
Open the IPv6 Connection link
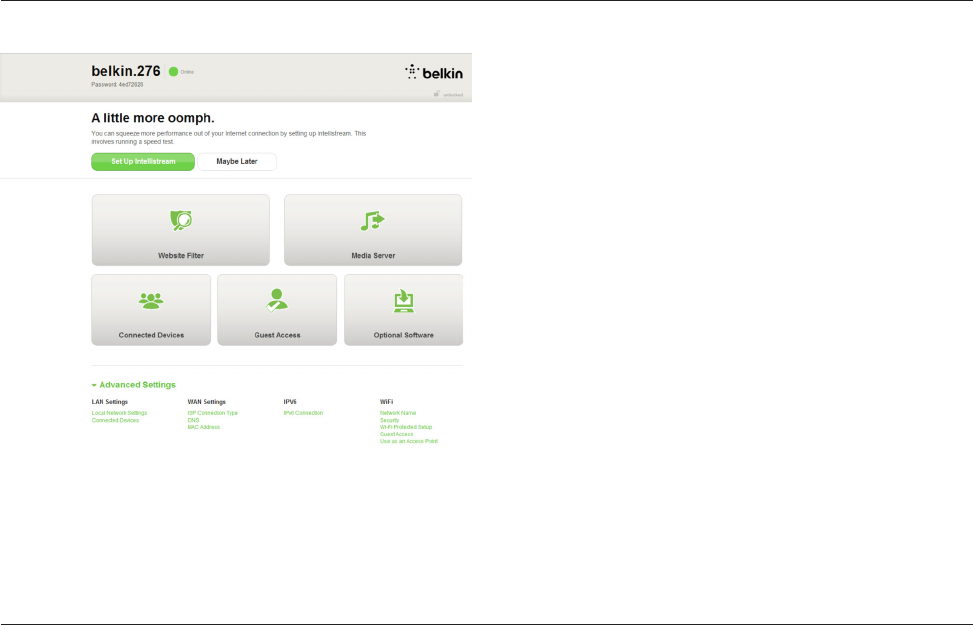coord(303,413)
